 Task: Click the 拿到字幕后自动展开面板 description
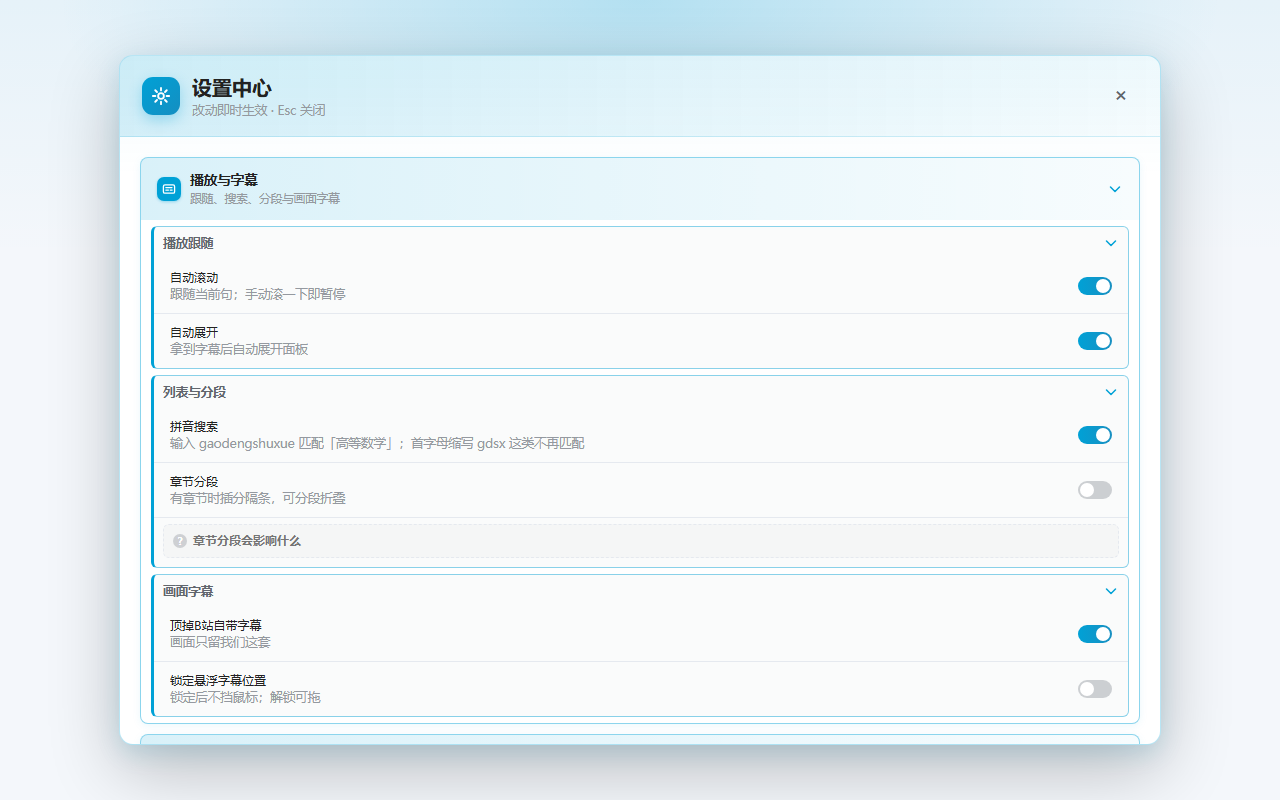pyautogui.click(x=239, y=349)
